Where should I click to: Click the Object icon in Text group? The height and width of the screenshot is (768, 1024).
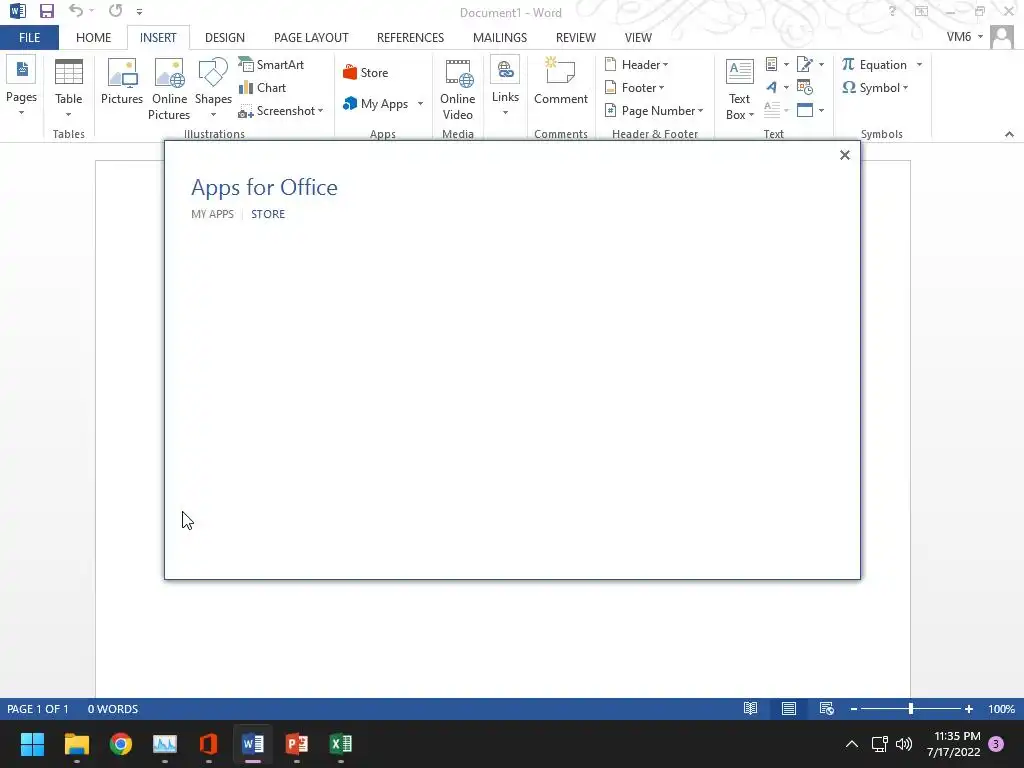[x=805, y=110]
